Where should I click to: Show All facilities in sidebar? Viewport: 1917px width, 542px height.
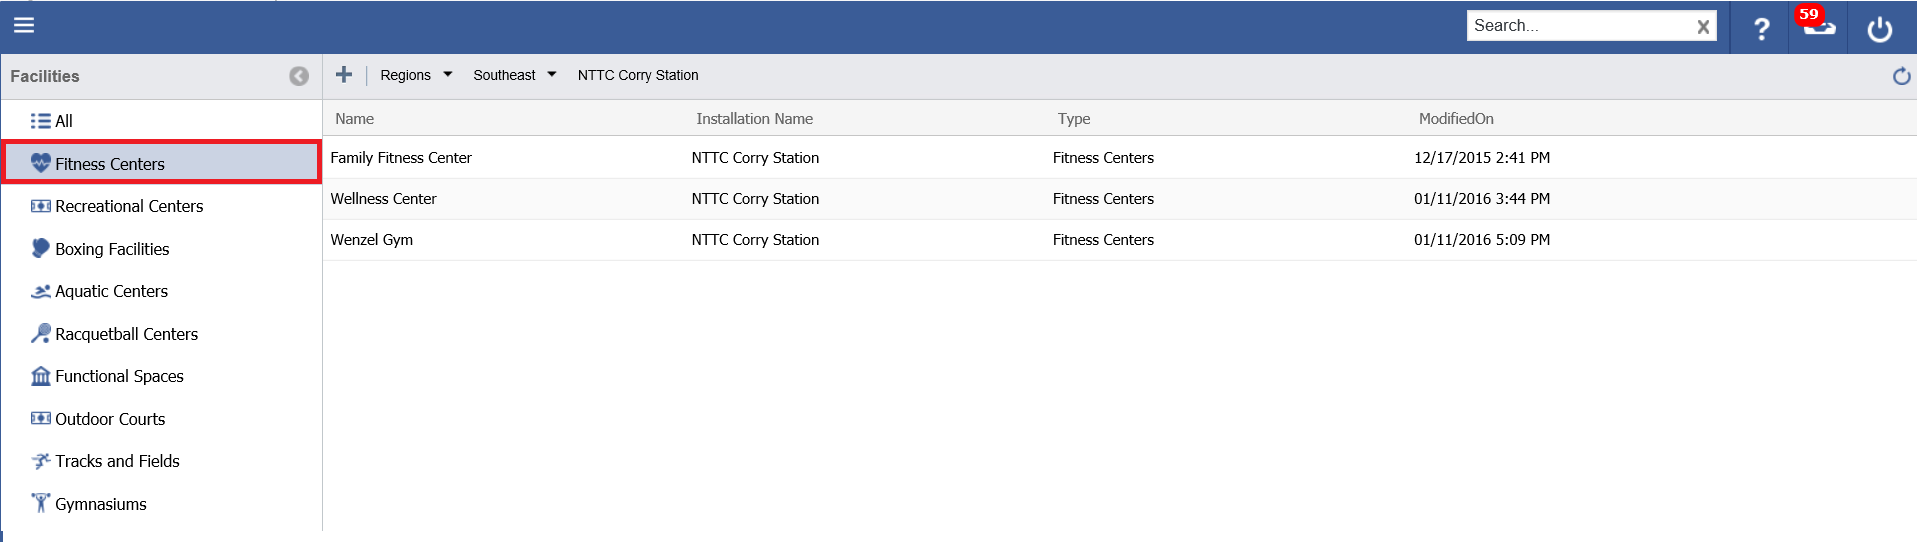click(52, 121)
